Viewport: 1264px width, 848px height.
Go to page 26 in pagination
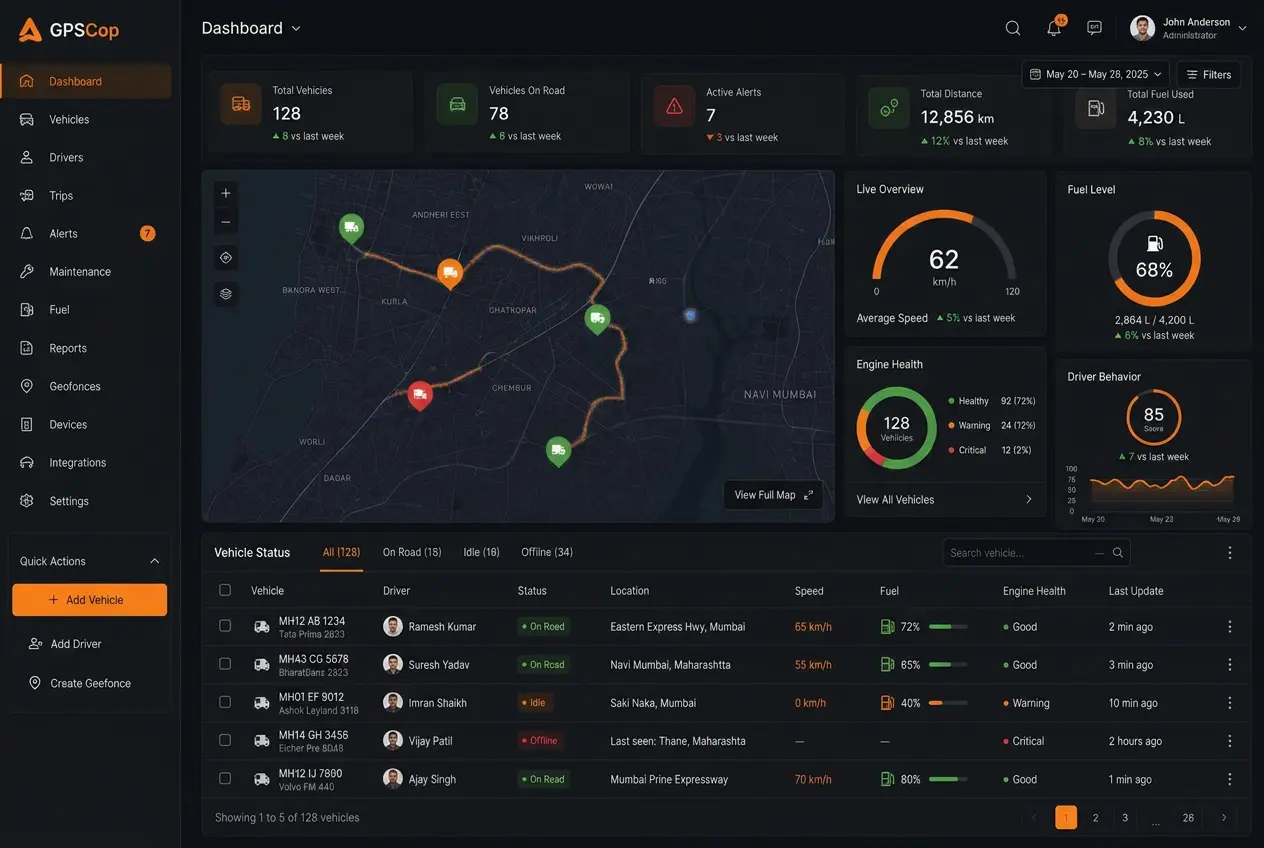(1188, 818)
